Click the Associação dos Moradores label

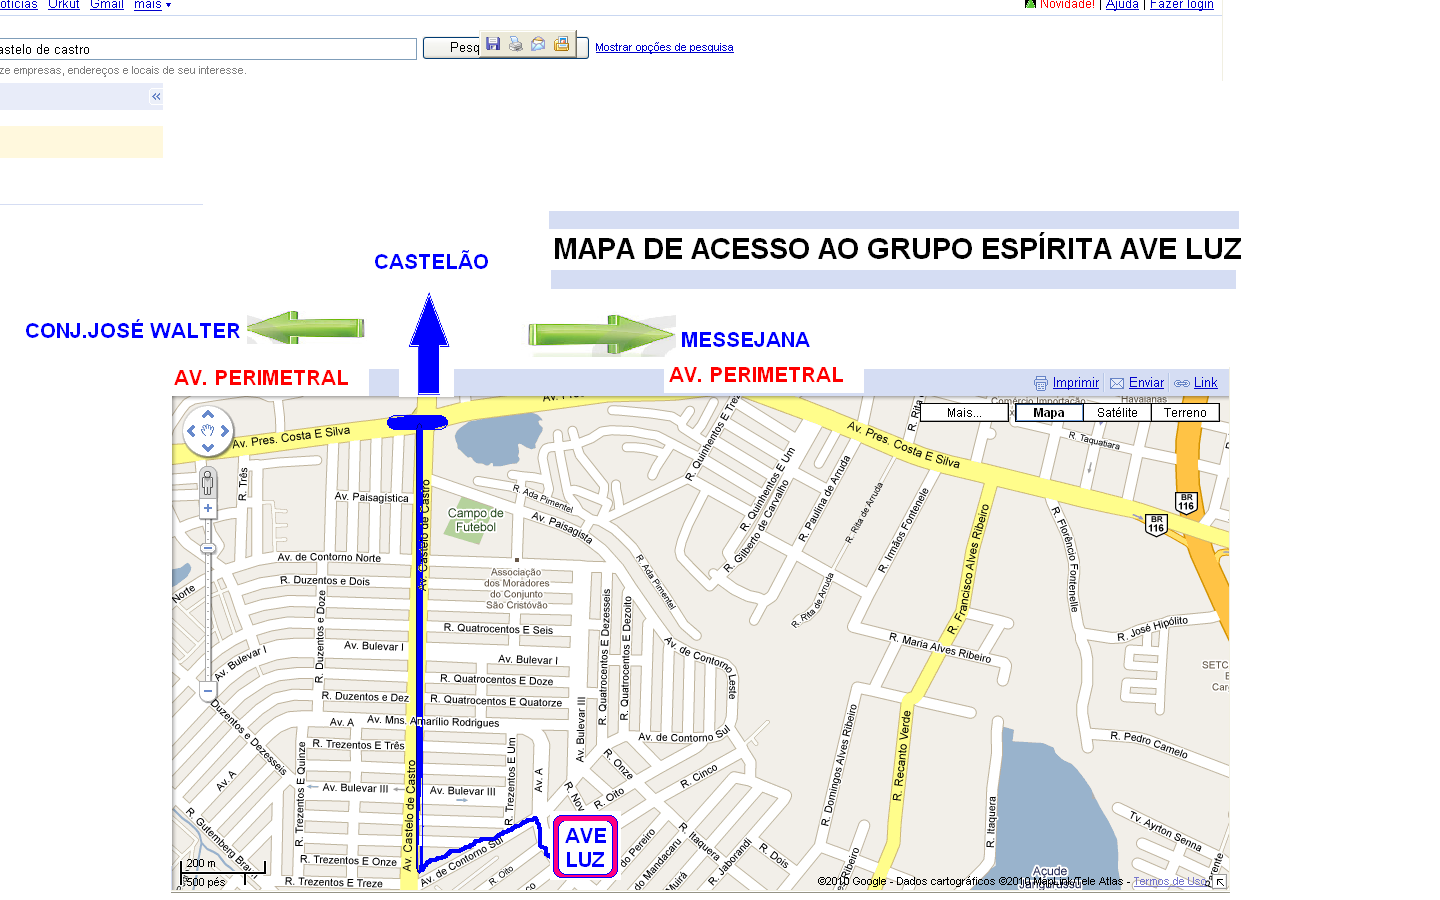(517, 589)
